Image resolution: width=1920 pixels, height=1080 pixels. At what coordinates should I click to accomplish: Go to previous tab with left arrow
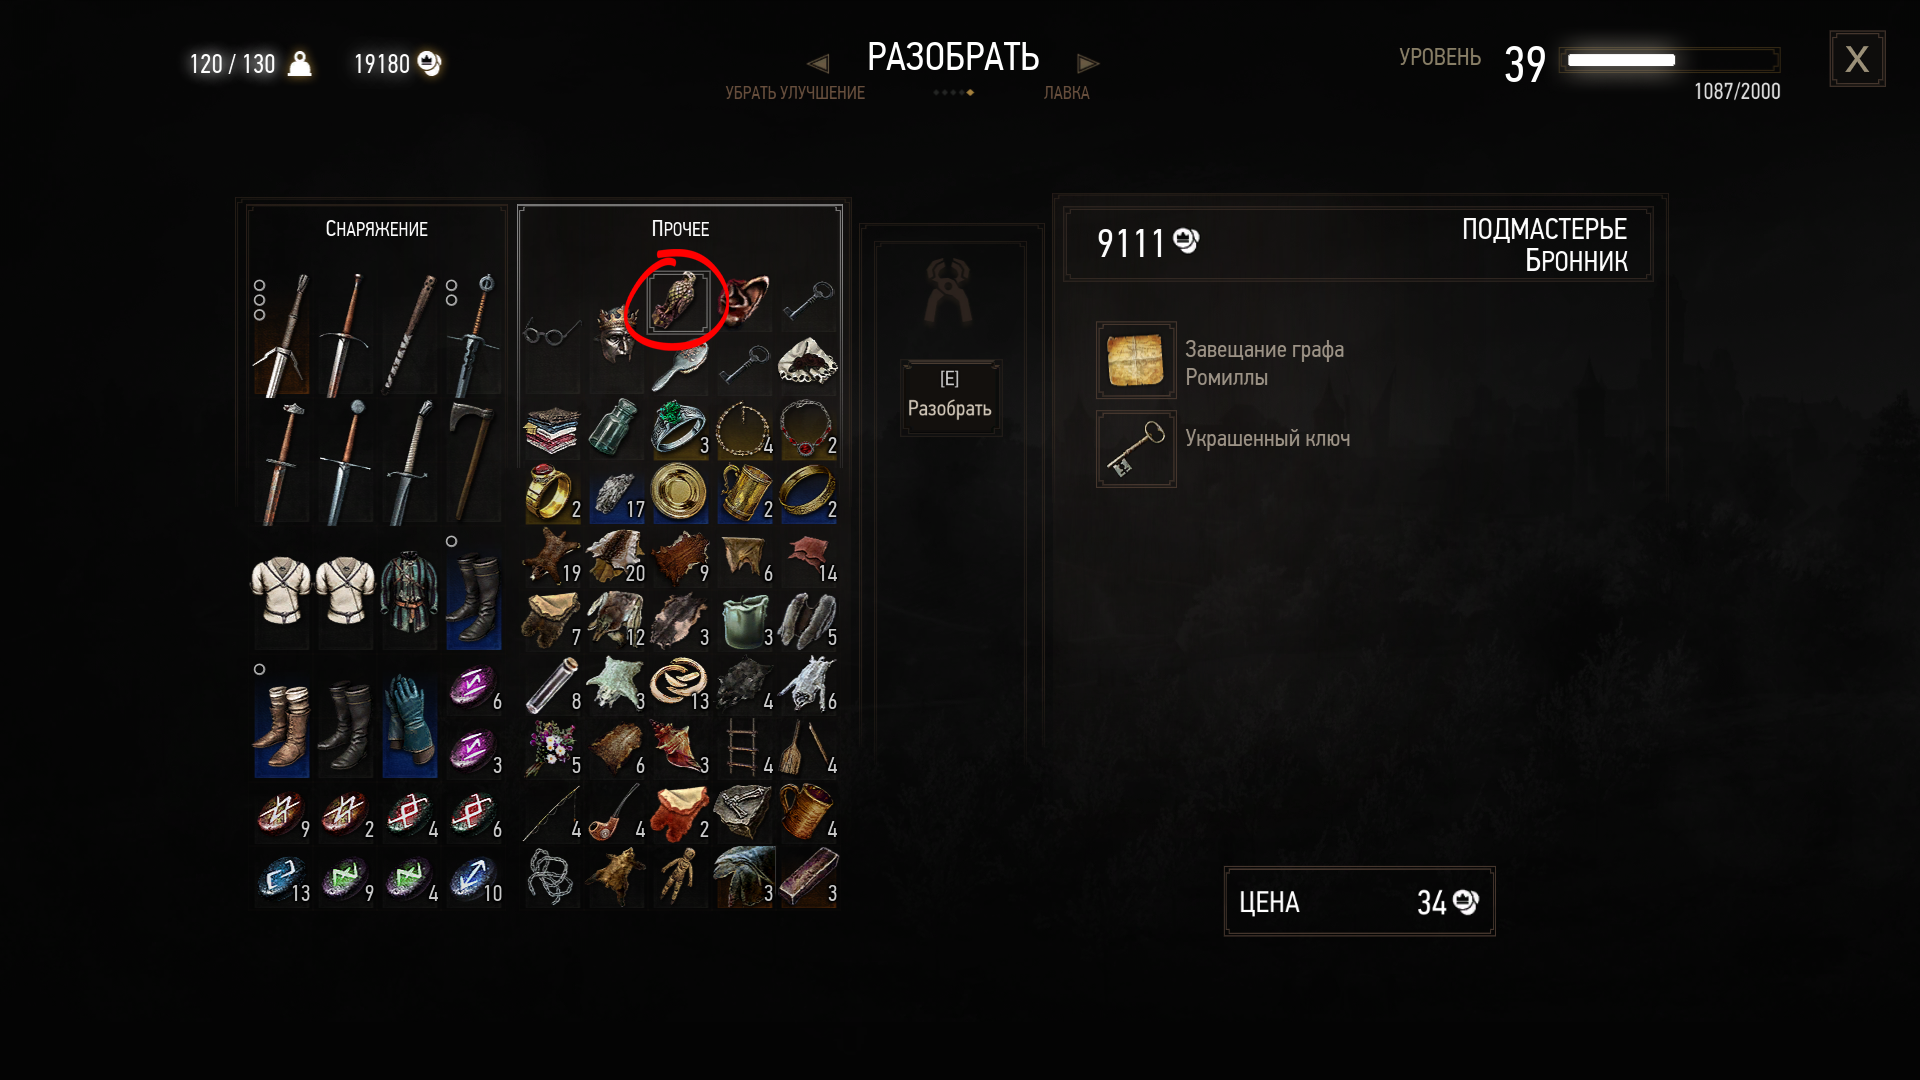tap(818, 63)
